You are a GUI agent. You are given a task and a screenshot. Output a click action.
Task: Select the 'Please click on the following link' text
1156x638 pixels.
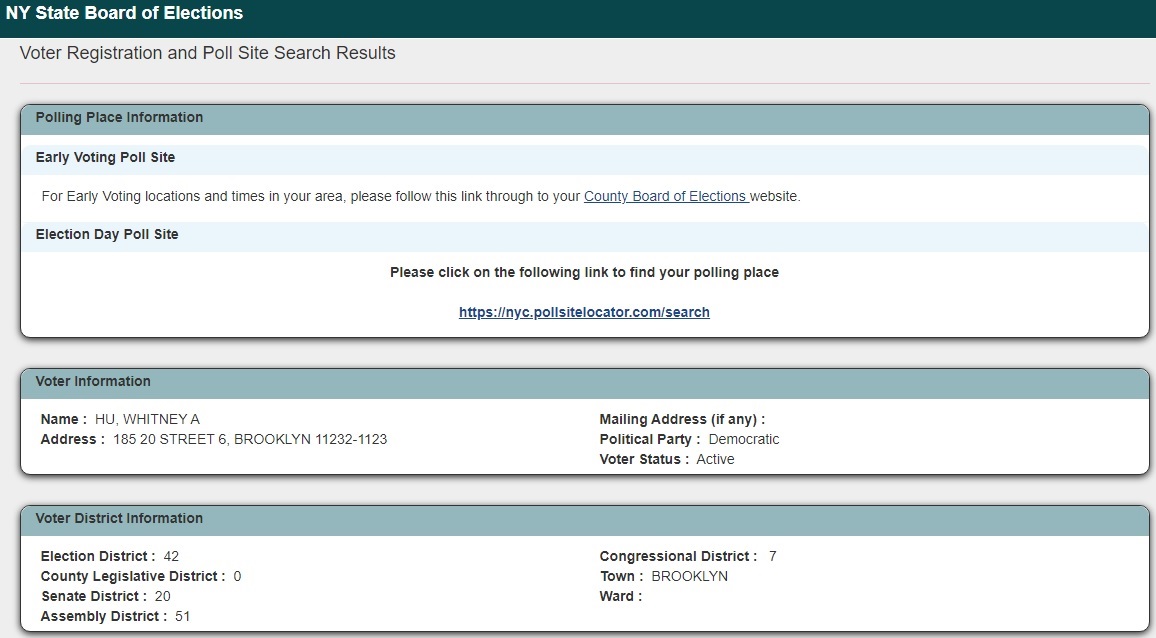click(x=584, y=272)
